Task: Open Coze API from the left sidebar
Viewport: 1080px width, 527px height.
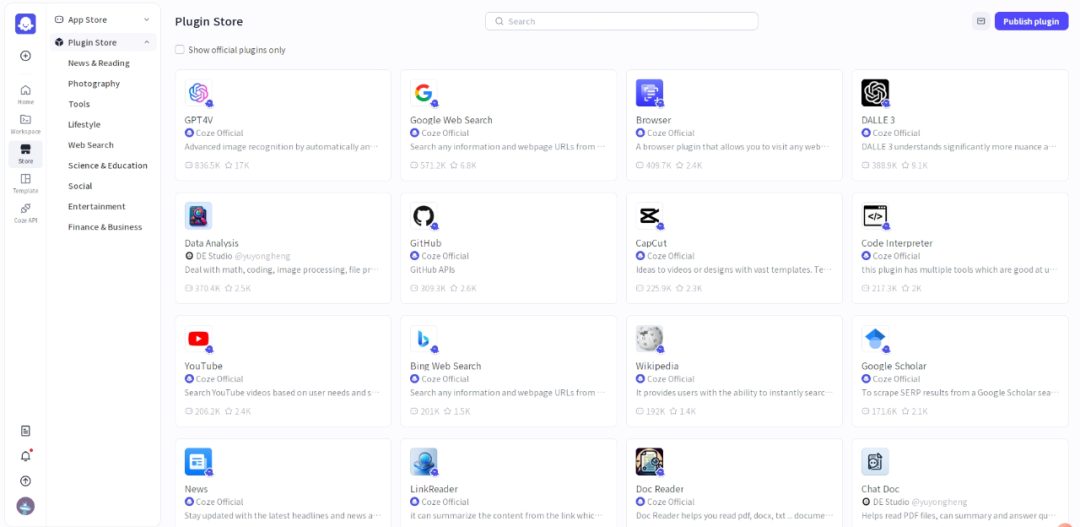Action: (25, 212)
